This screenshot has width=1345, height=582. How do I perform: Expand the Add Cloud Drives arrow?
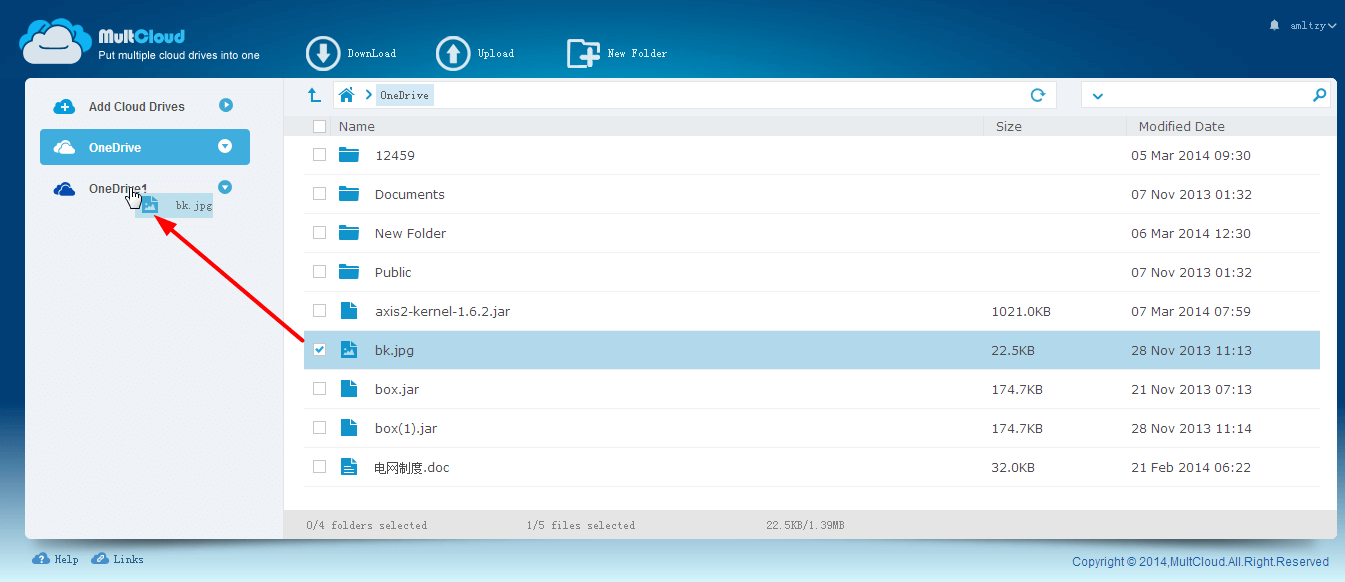pyautogui.click(x=226, y=105)
